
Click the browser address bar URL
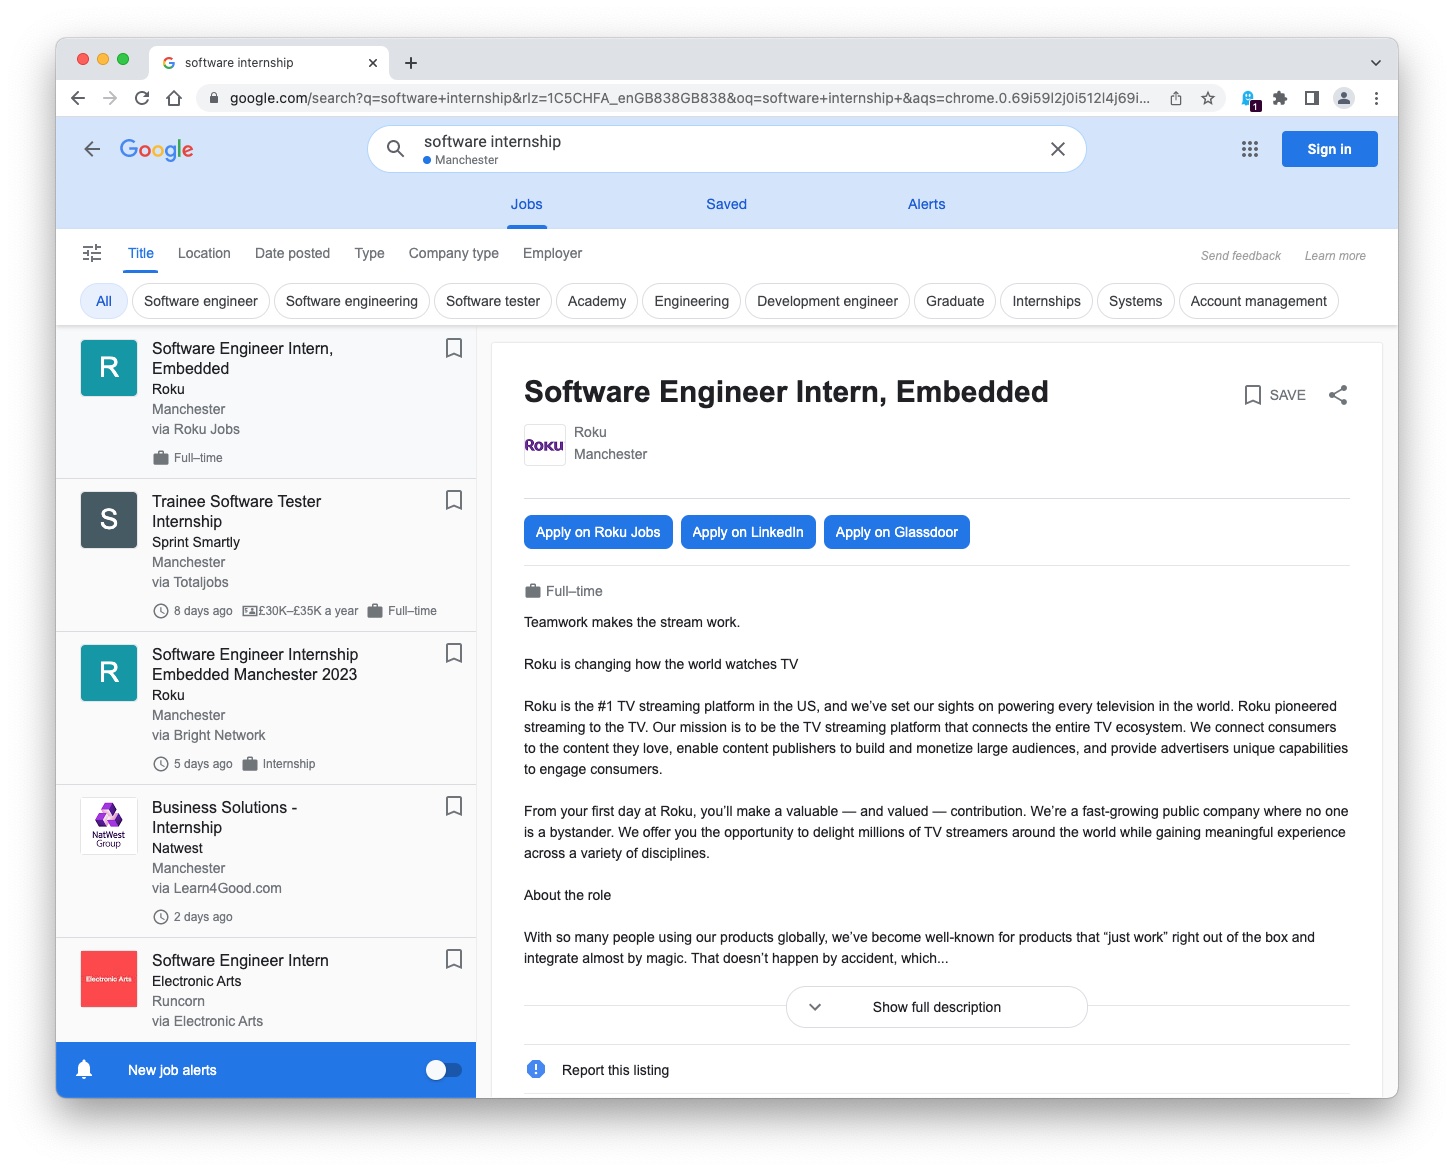coord(689,98)
